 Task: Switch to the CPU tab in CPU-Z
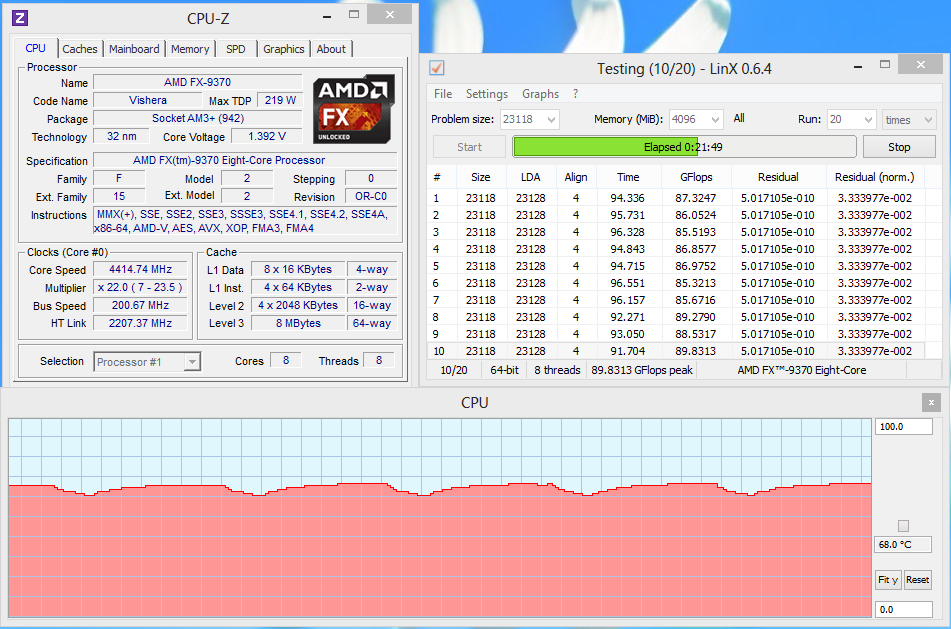(35, 49)
